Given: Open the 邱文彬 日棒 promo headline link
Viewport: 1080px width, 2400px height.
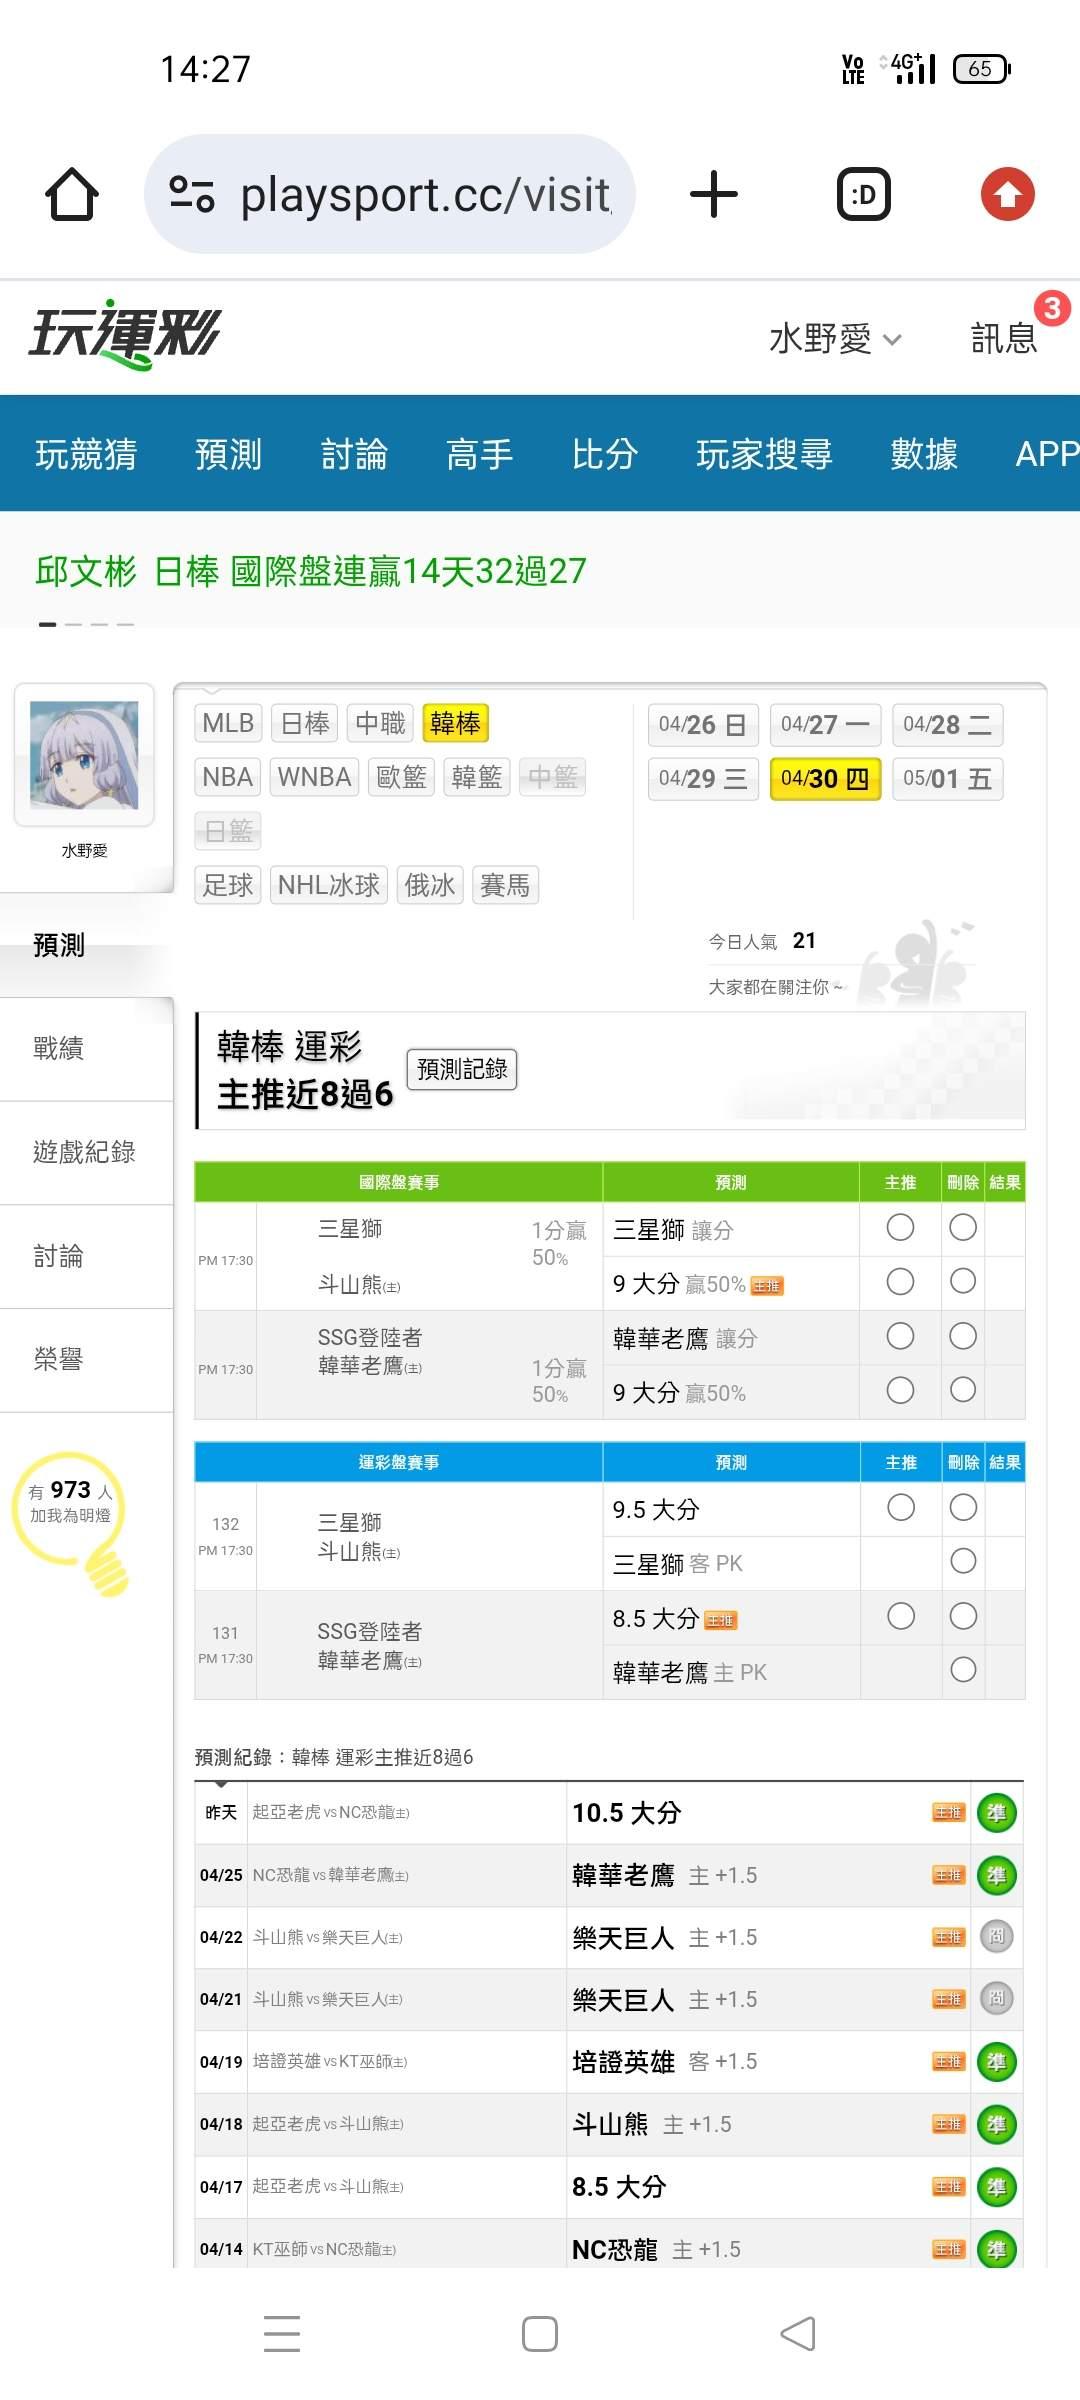Looking at the screenshot, I should pyautogui.click(x=311, y=571).
